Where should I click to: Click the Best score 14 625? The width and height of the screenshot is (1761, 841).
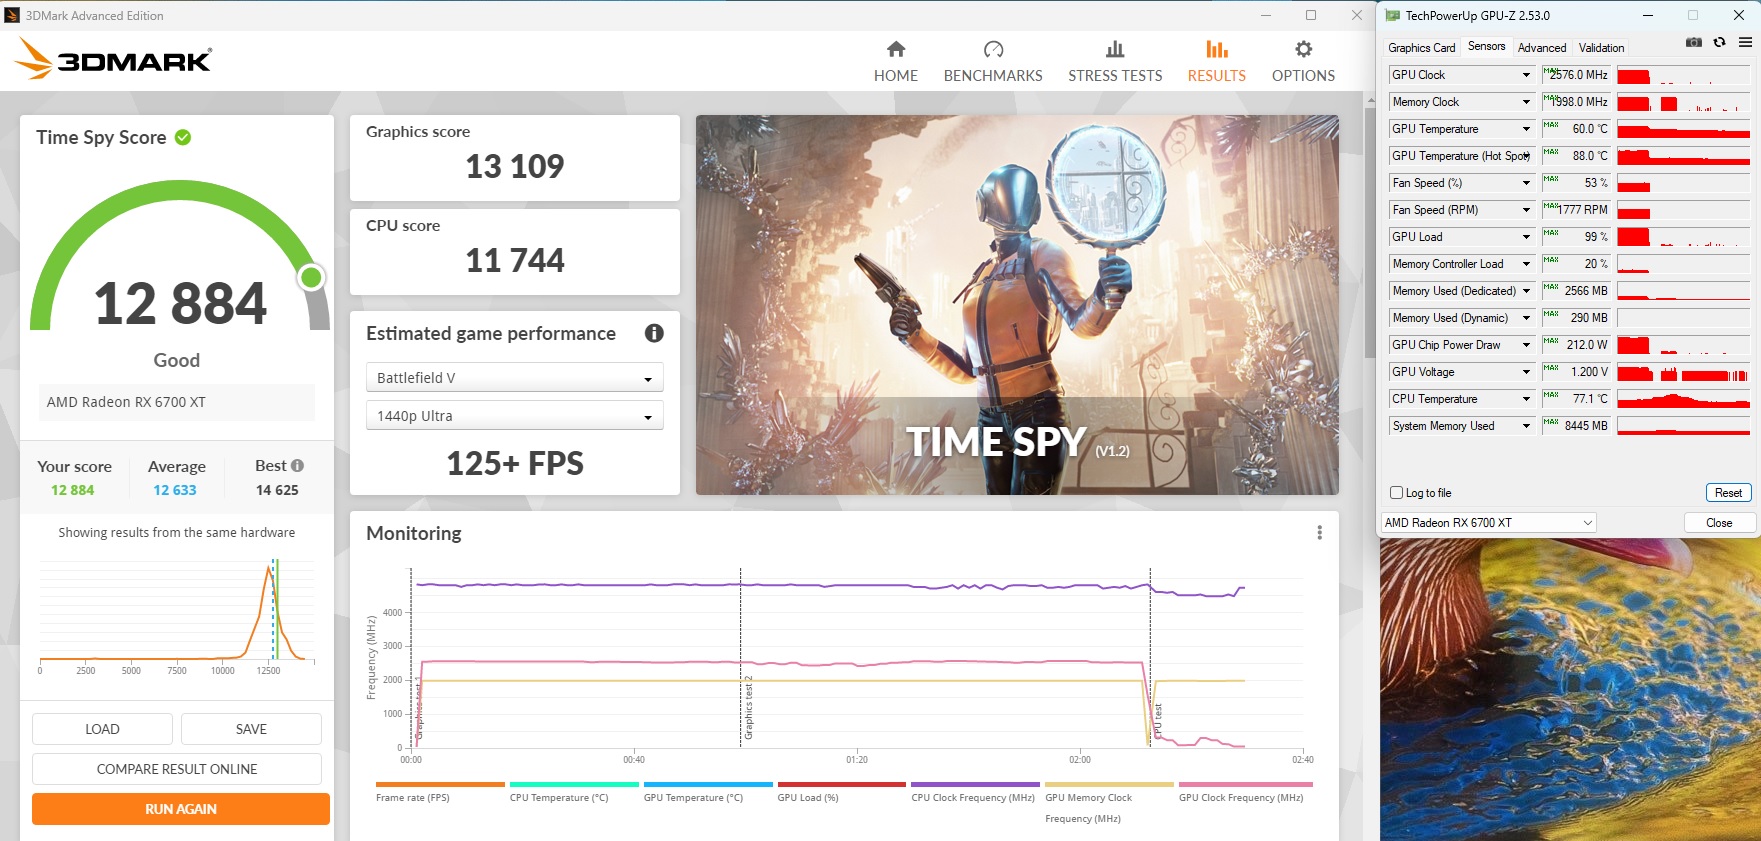click(277, 490)
